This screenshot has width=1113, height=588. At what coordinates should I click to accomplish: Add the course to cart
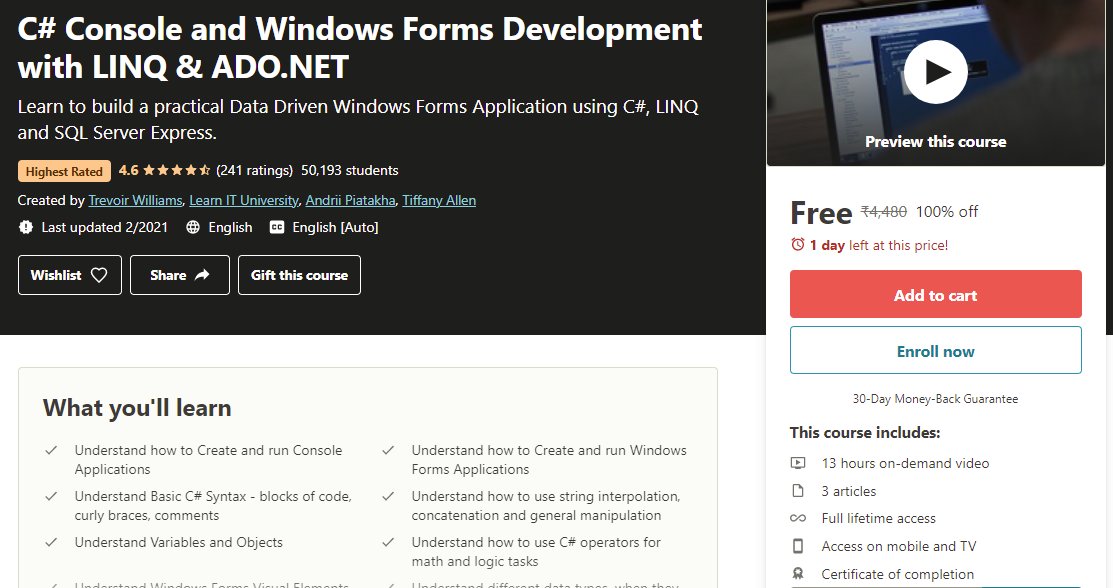pos(936,294)
